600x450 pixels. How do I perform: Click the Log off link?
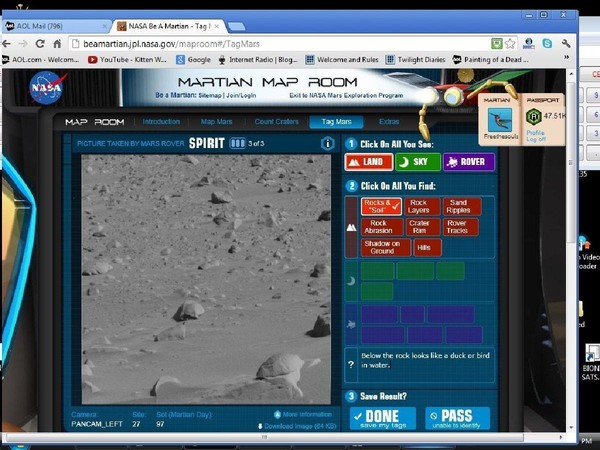[536, 139]
